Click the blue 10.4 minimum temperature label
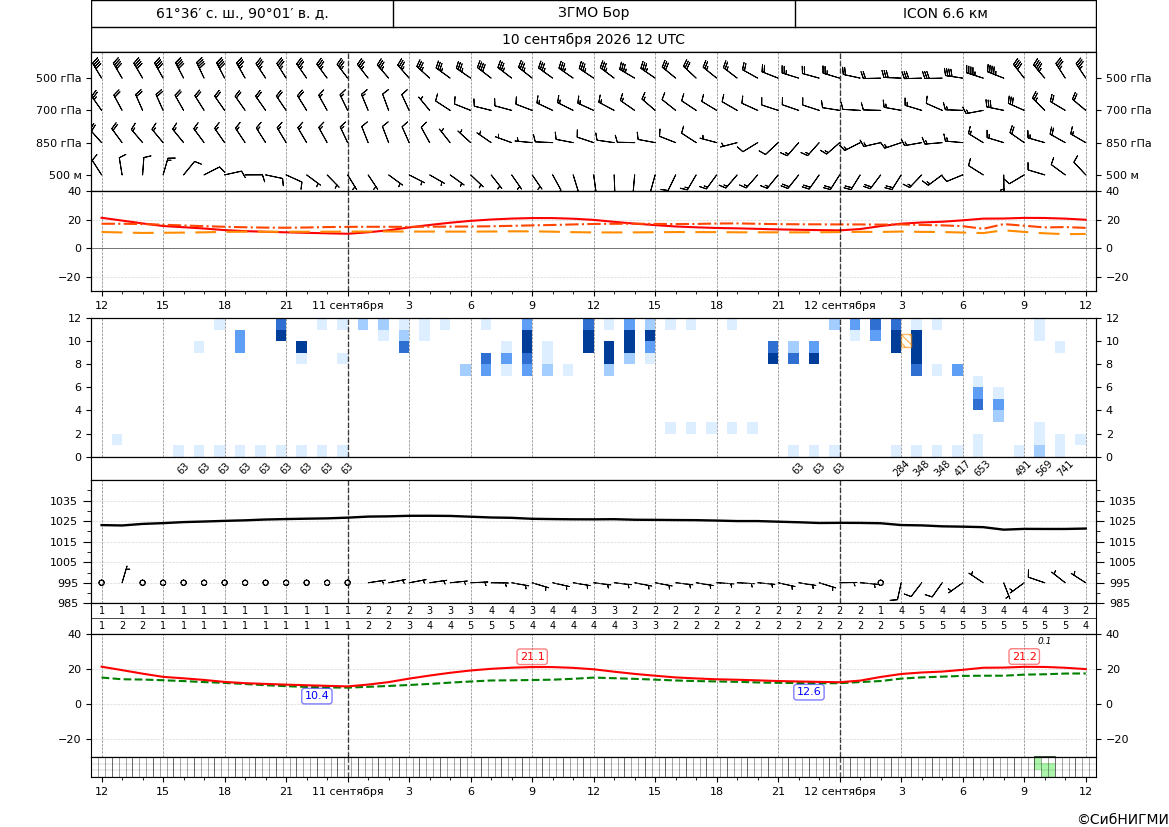 click(316, 696)
